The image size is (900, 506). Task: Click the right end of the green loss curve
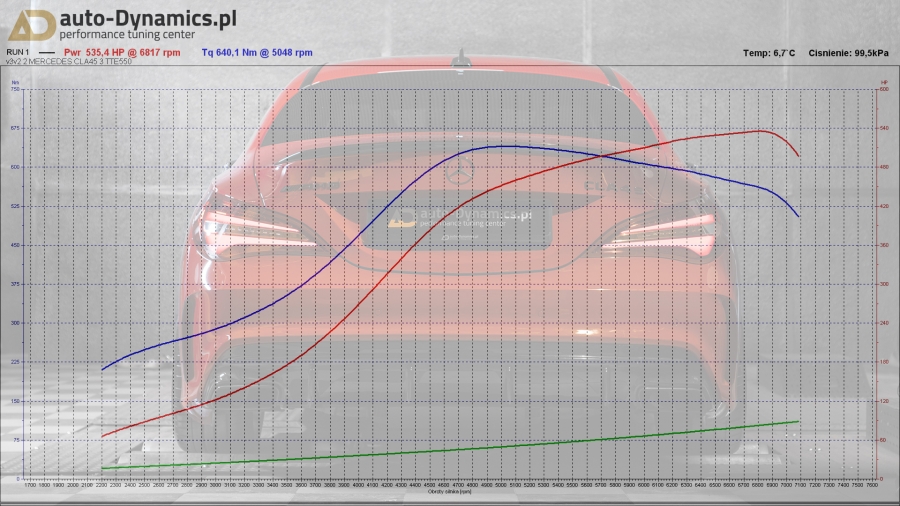pyautogui.click(x=798, y=421)
